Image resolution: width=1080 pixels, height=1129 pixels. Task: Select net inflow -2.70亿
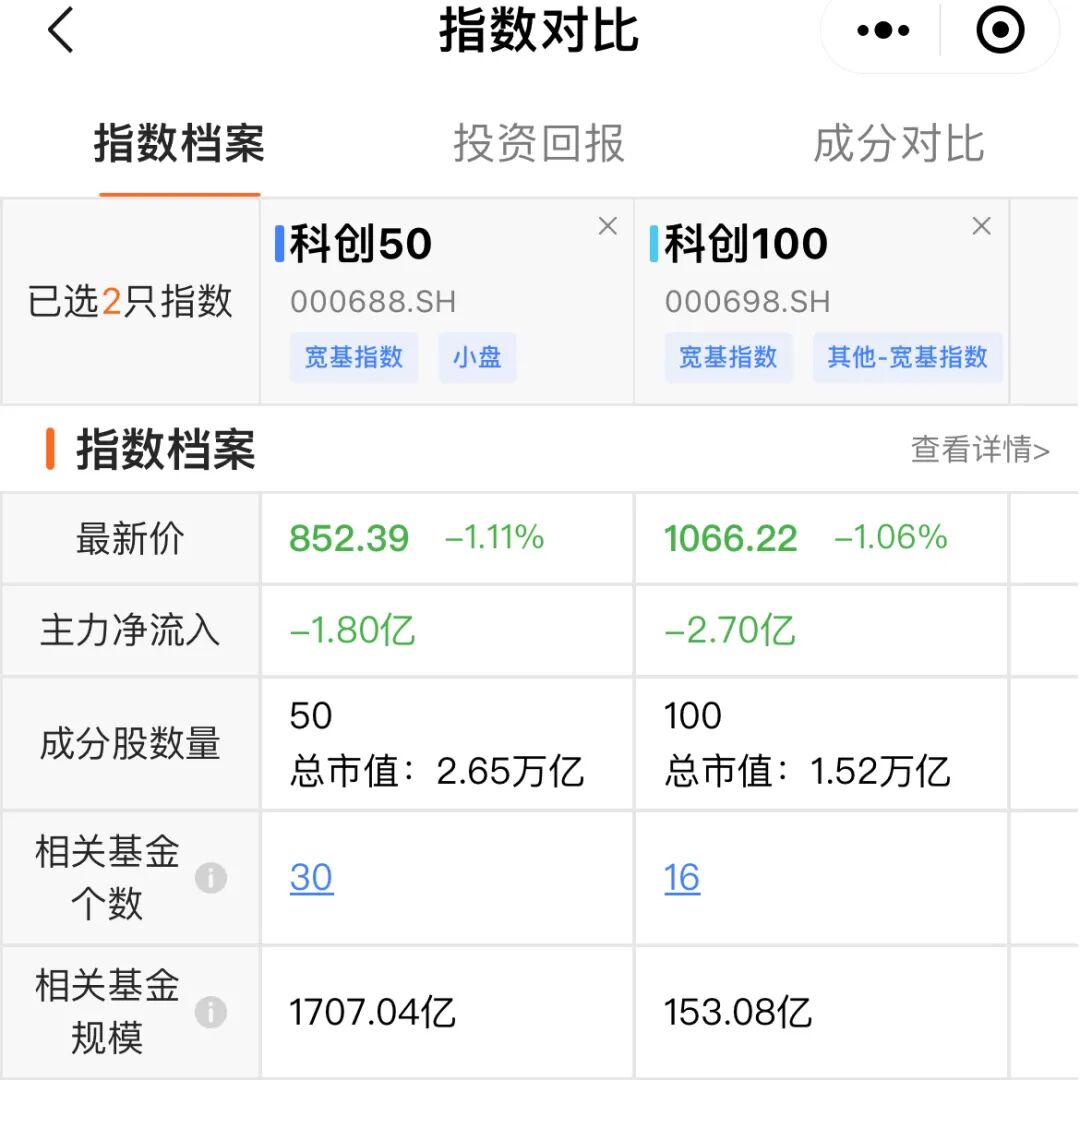pos(730,630)
